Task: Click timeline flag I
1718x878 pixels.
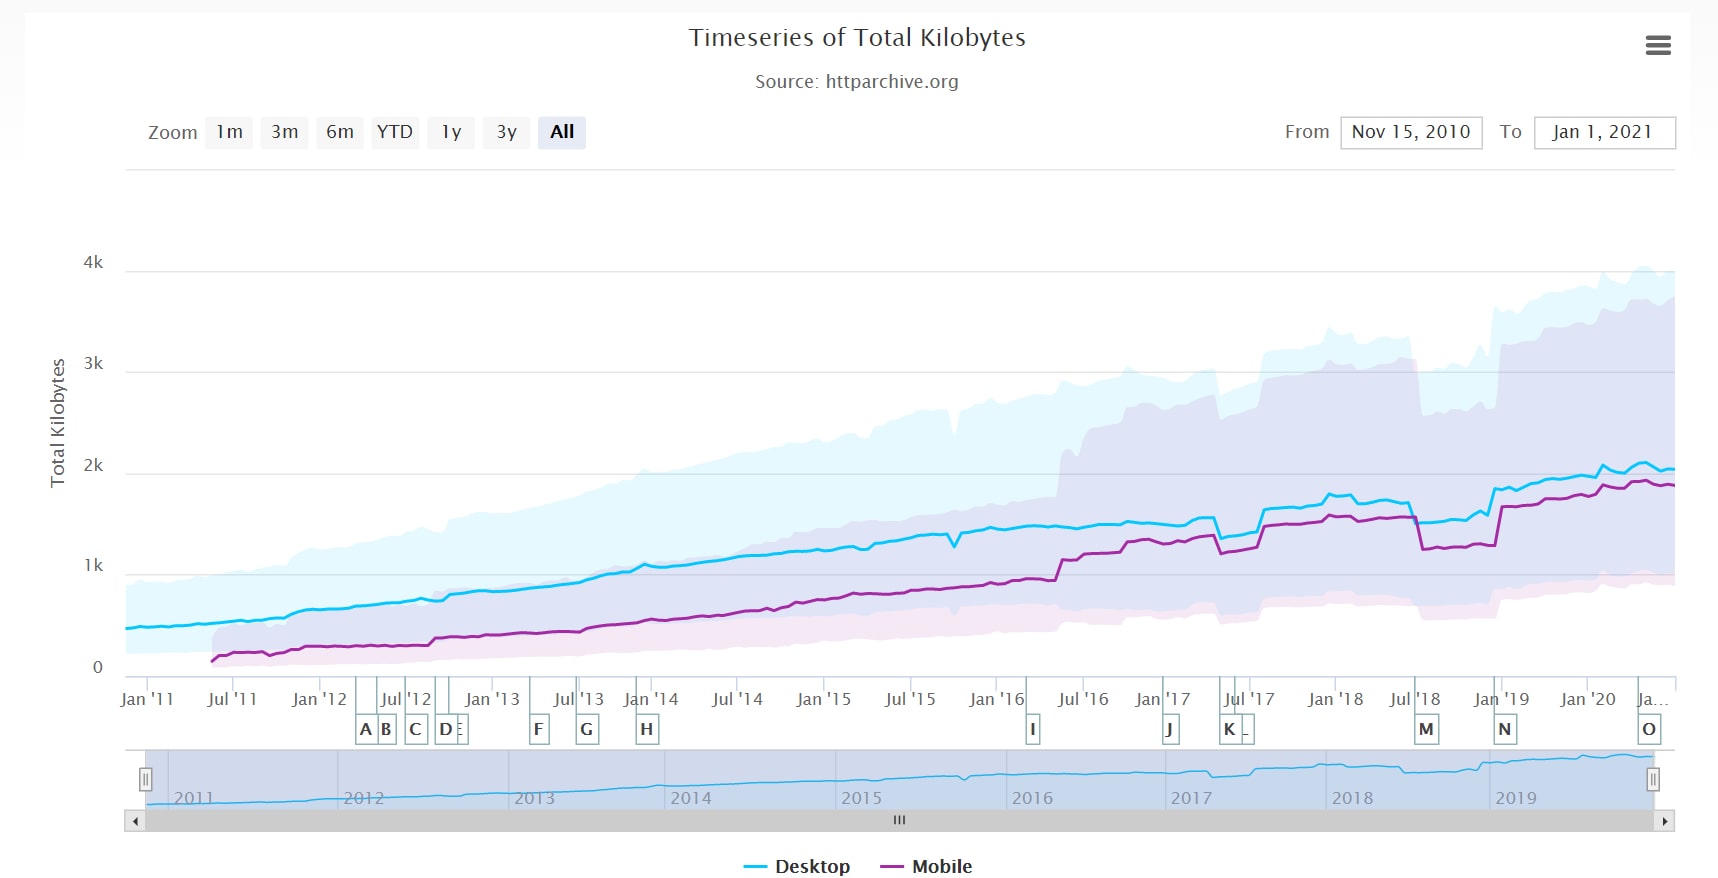Action: (1033, 729)
